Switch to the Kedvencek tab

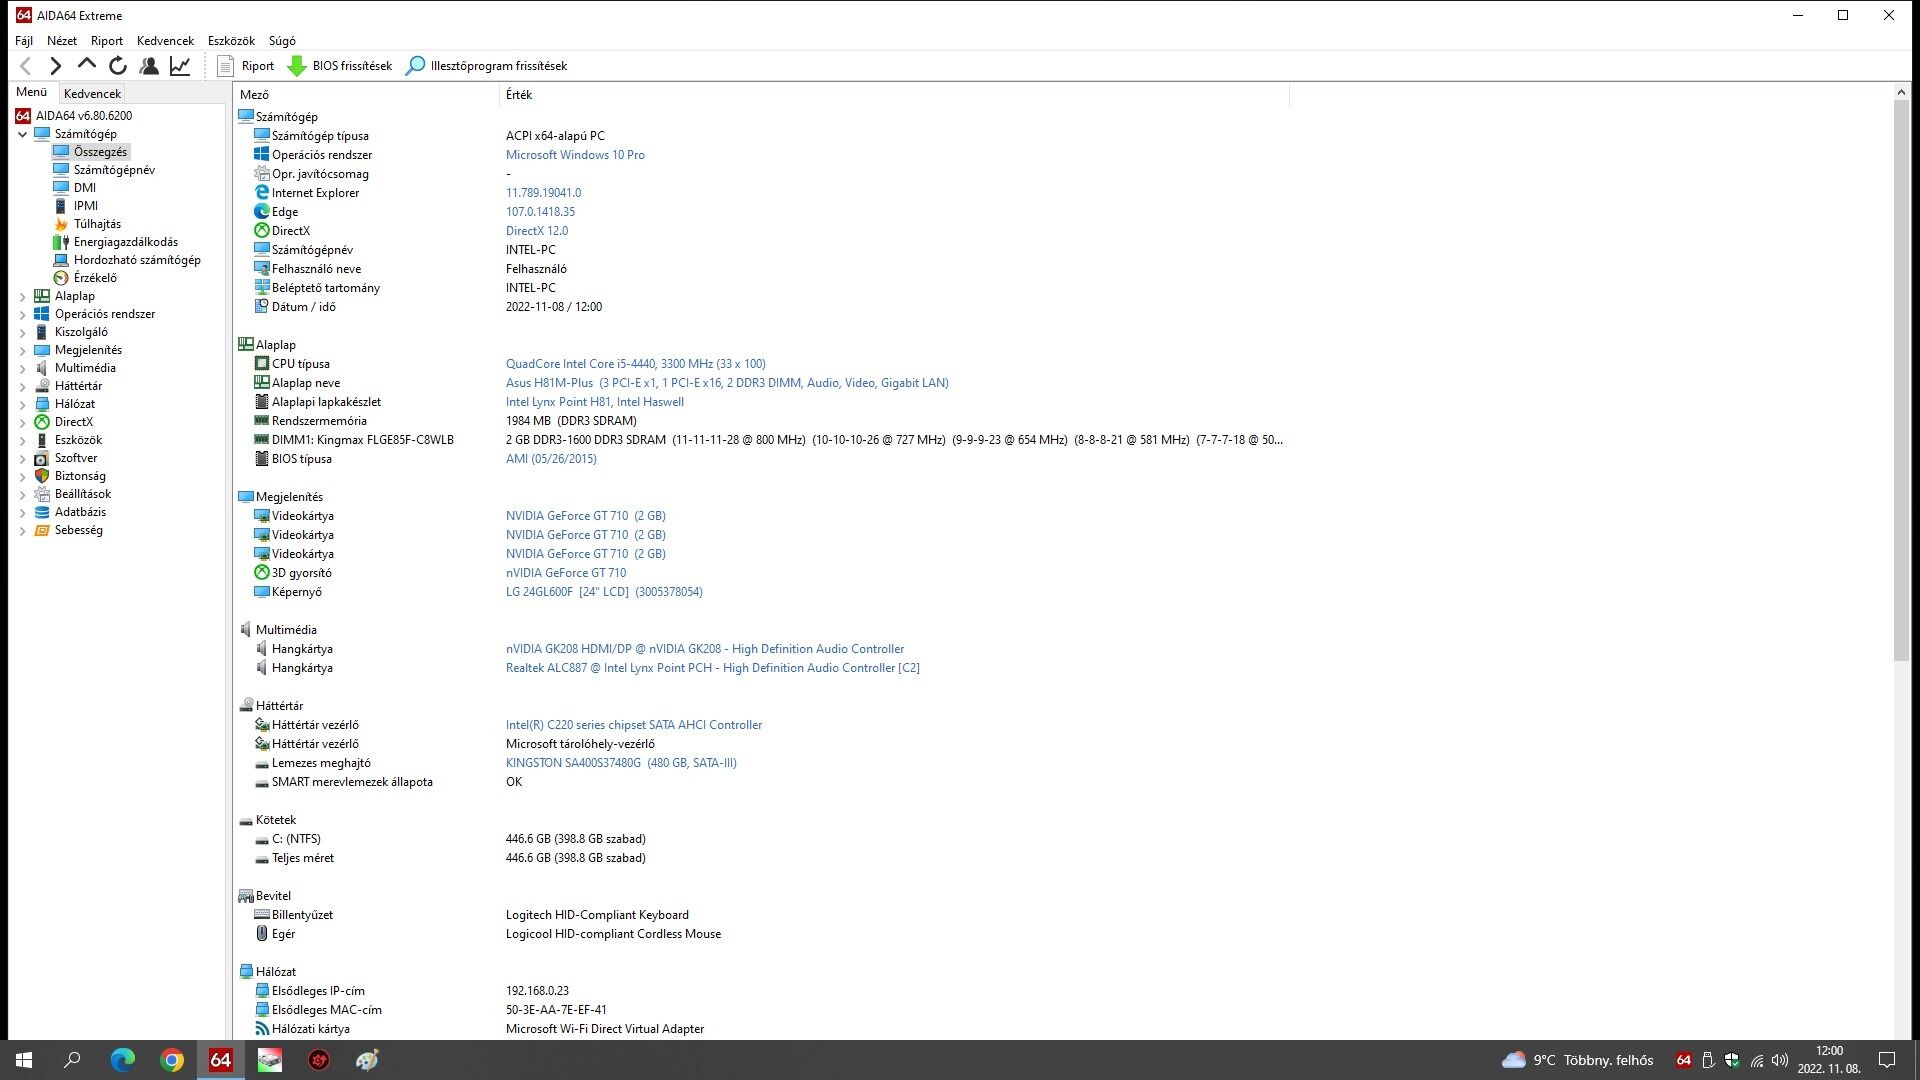92,93
